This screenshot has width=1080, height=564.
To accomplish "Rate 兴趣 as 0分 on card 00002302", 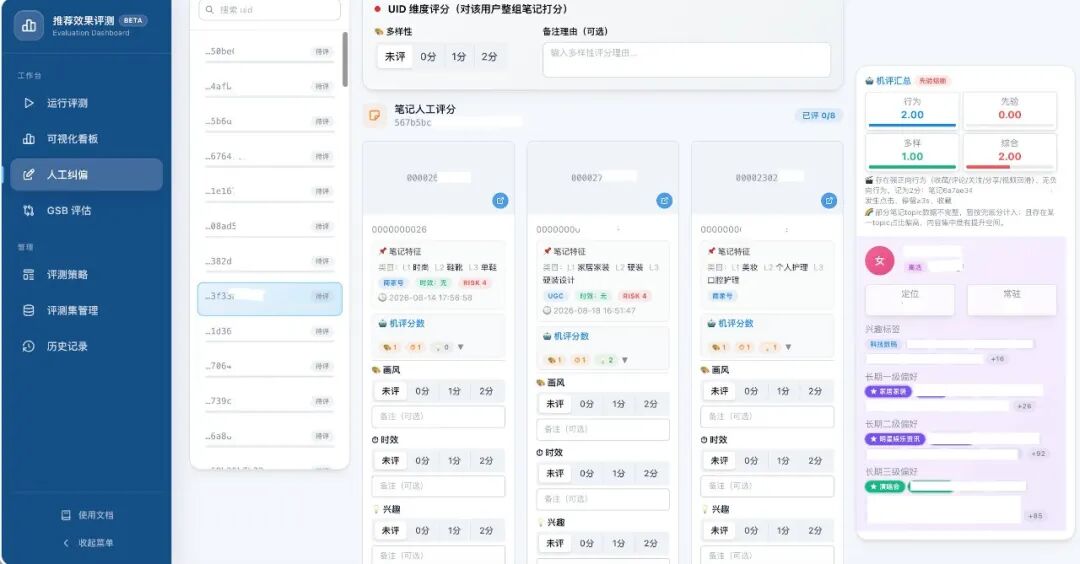I will (751, 531).
